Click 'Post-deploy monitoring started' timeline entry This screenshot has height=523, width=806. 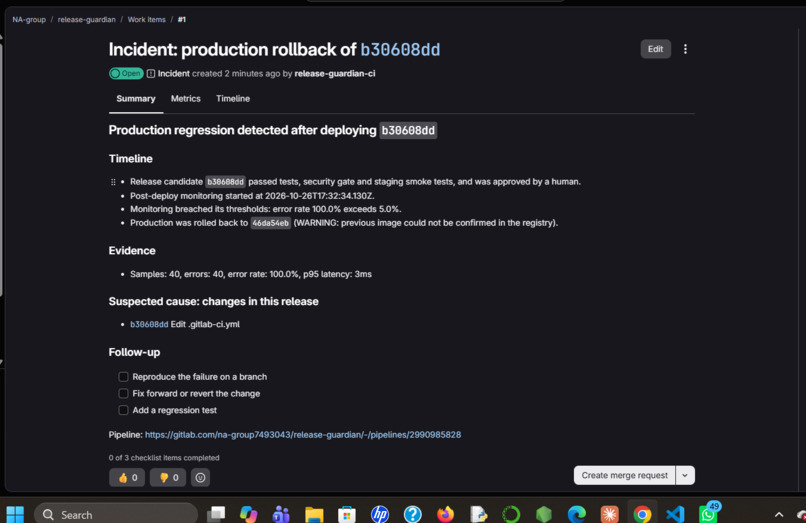252,196
